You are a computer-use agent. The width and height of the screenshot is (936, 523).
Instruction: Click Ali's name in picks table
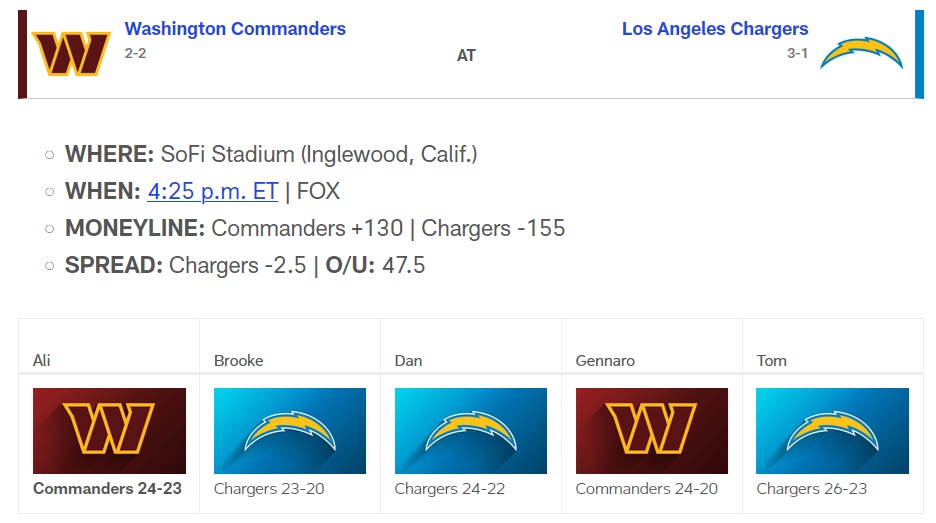pyautogui.click(x=42, y=360)
